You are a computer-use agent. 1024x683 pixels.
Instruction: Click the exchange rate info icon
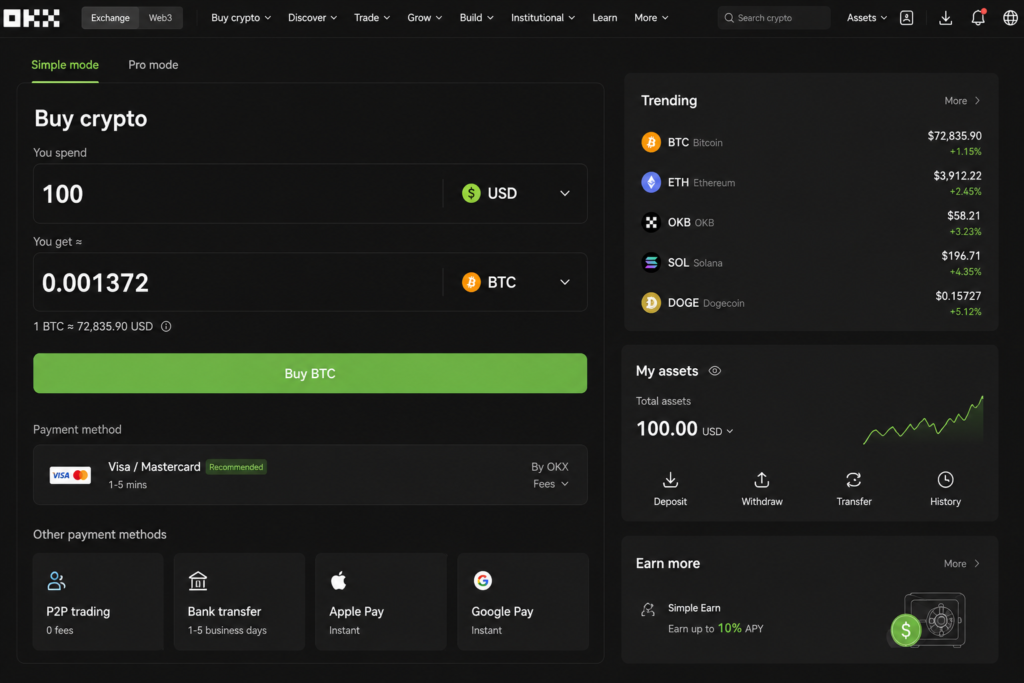click(166, 326)
